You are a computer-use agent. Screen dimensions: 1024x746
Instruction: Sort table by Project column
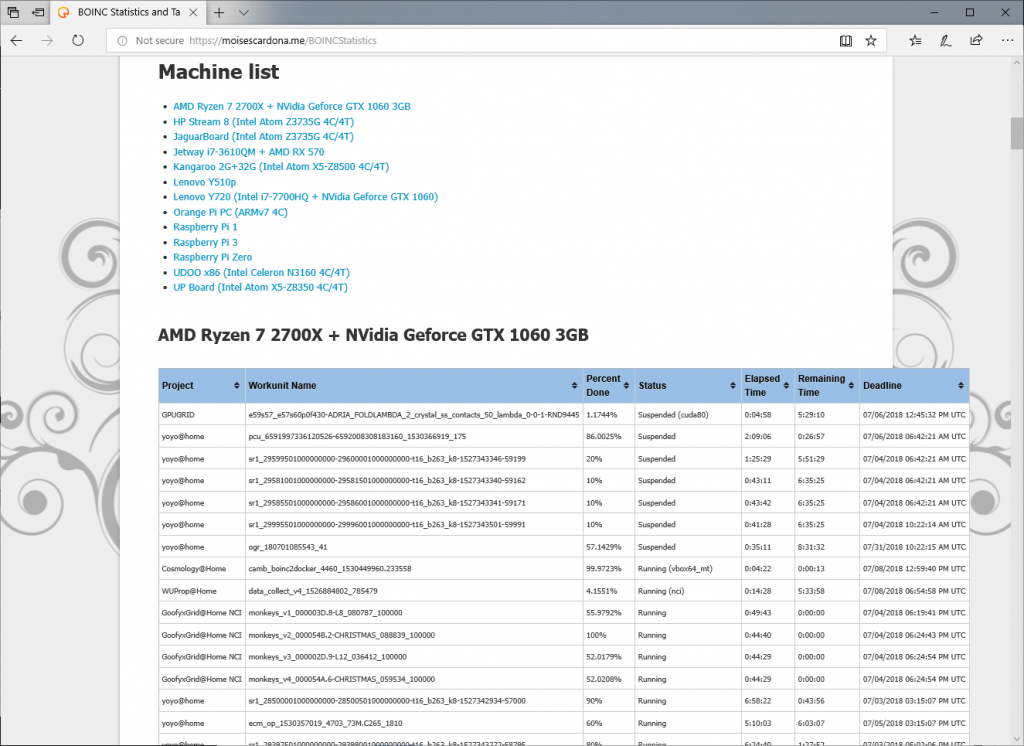[201, 385]
